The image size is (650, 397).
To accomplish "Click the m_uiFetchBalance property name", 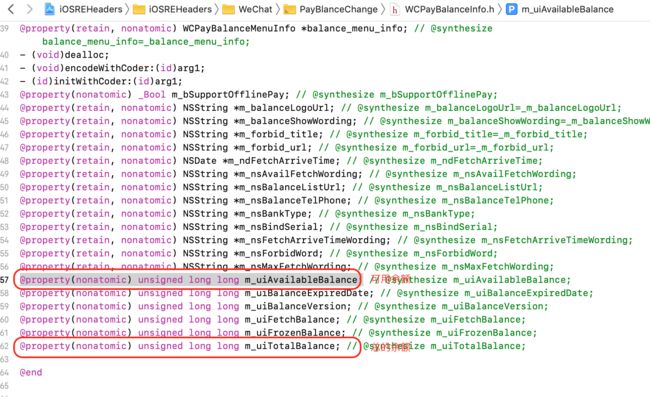I will tap(289, 320).
